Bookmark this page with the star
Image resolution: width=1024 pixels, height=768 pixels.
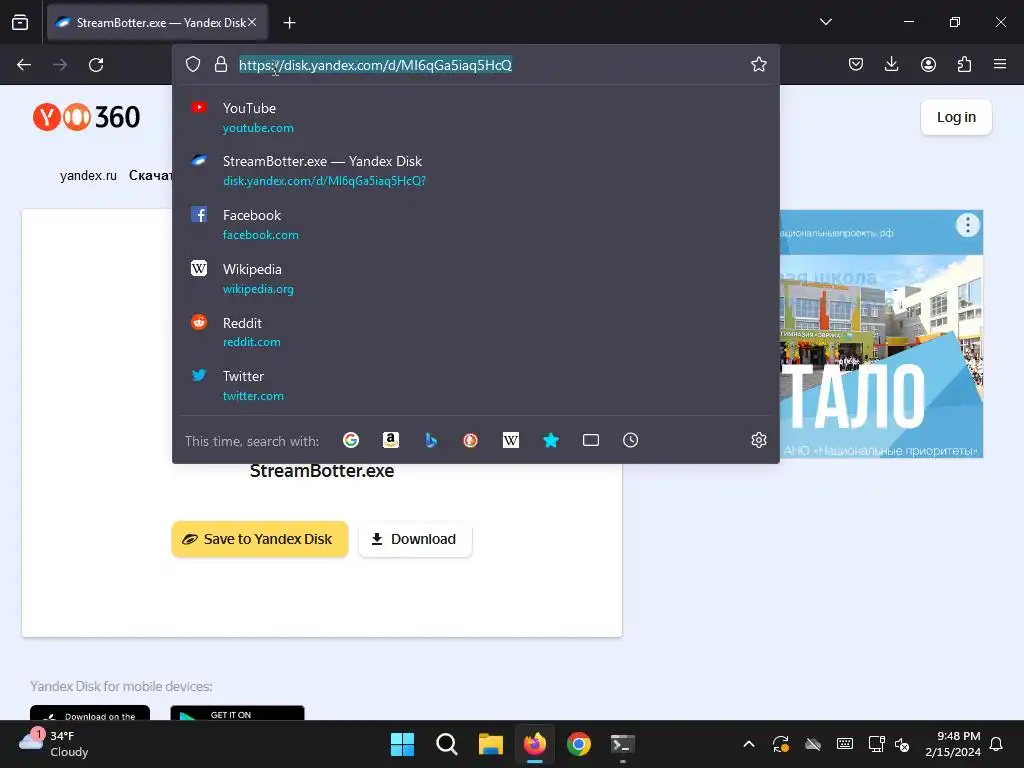pos(758,64)
